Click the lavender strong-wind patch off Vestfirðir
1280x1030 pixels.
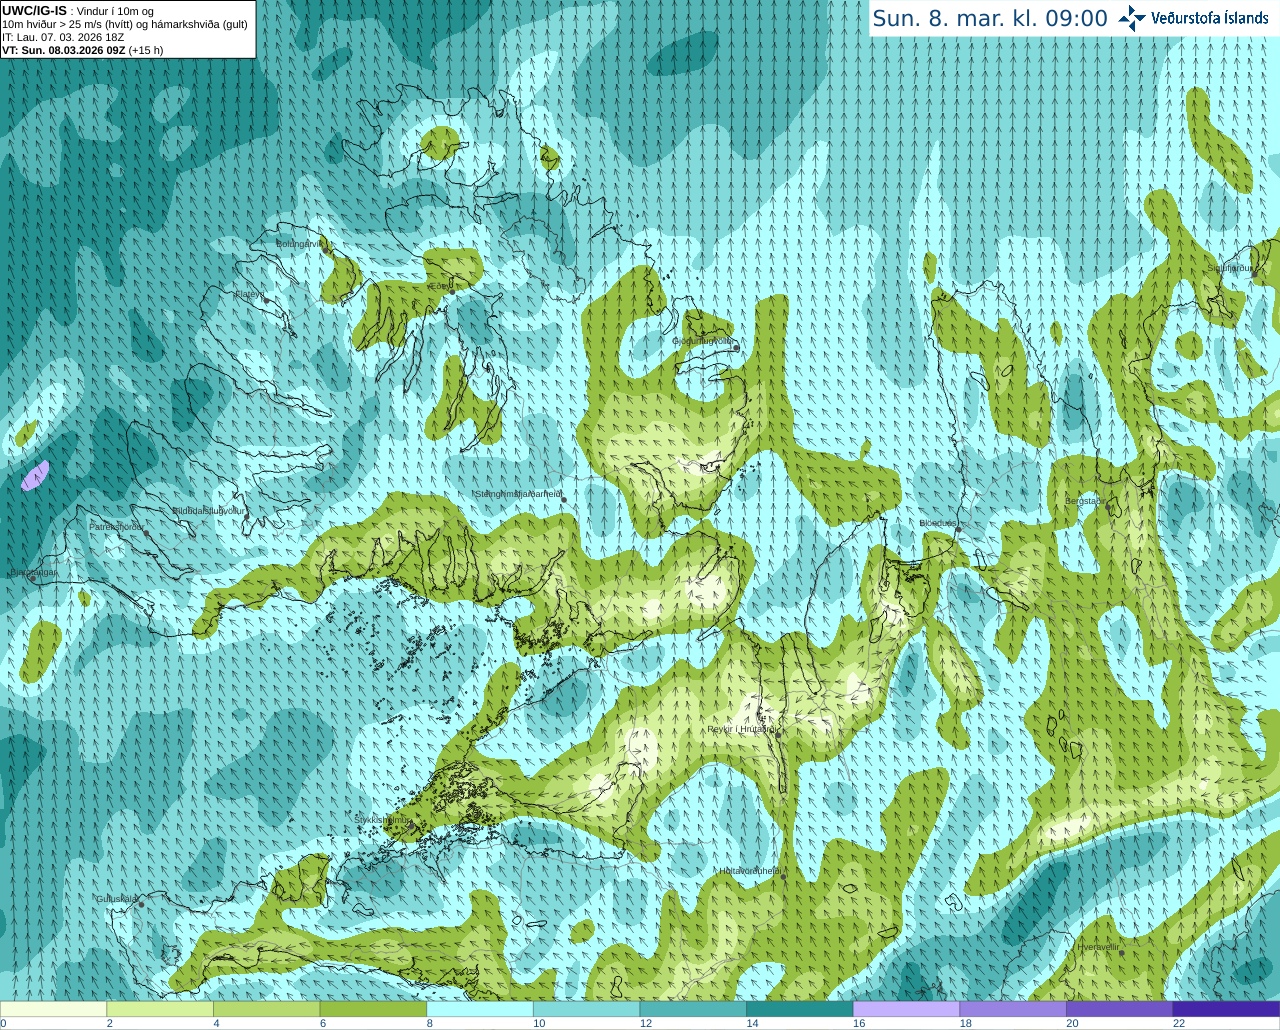point(35,475)
